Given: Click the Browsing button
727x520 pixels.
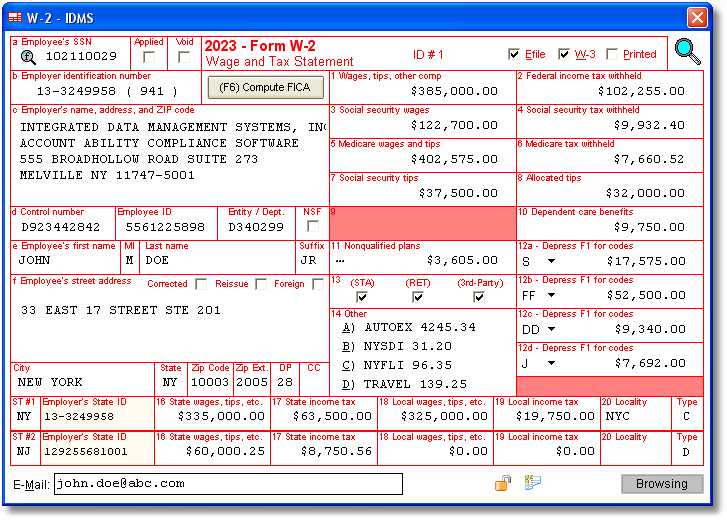Looking at the screenshot, I should [x=662, y=484].
